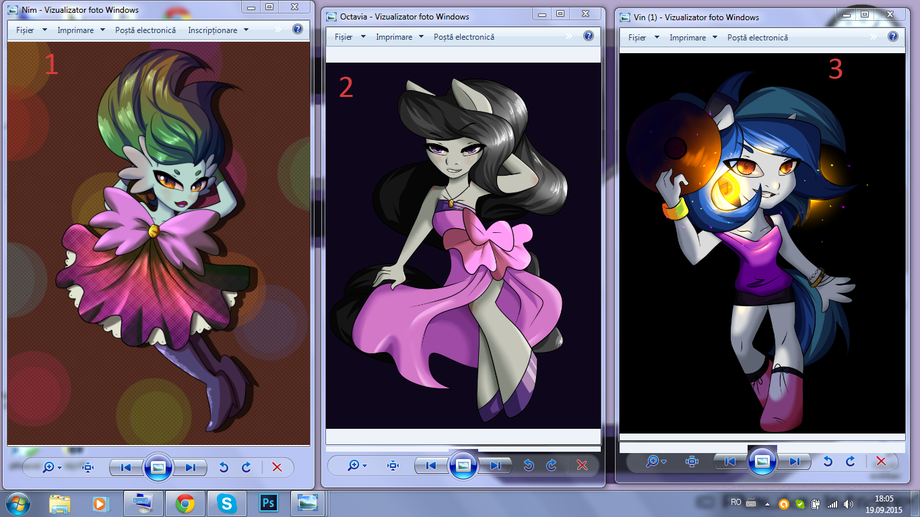
Task: Click the slideshow button in Nim window
Action: coord(158,467)
